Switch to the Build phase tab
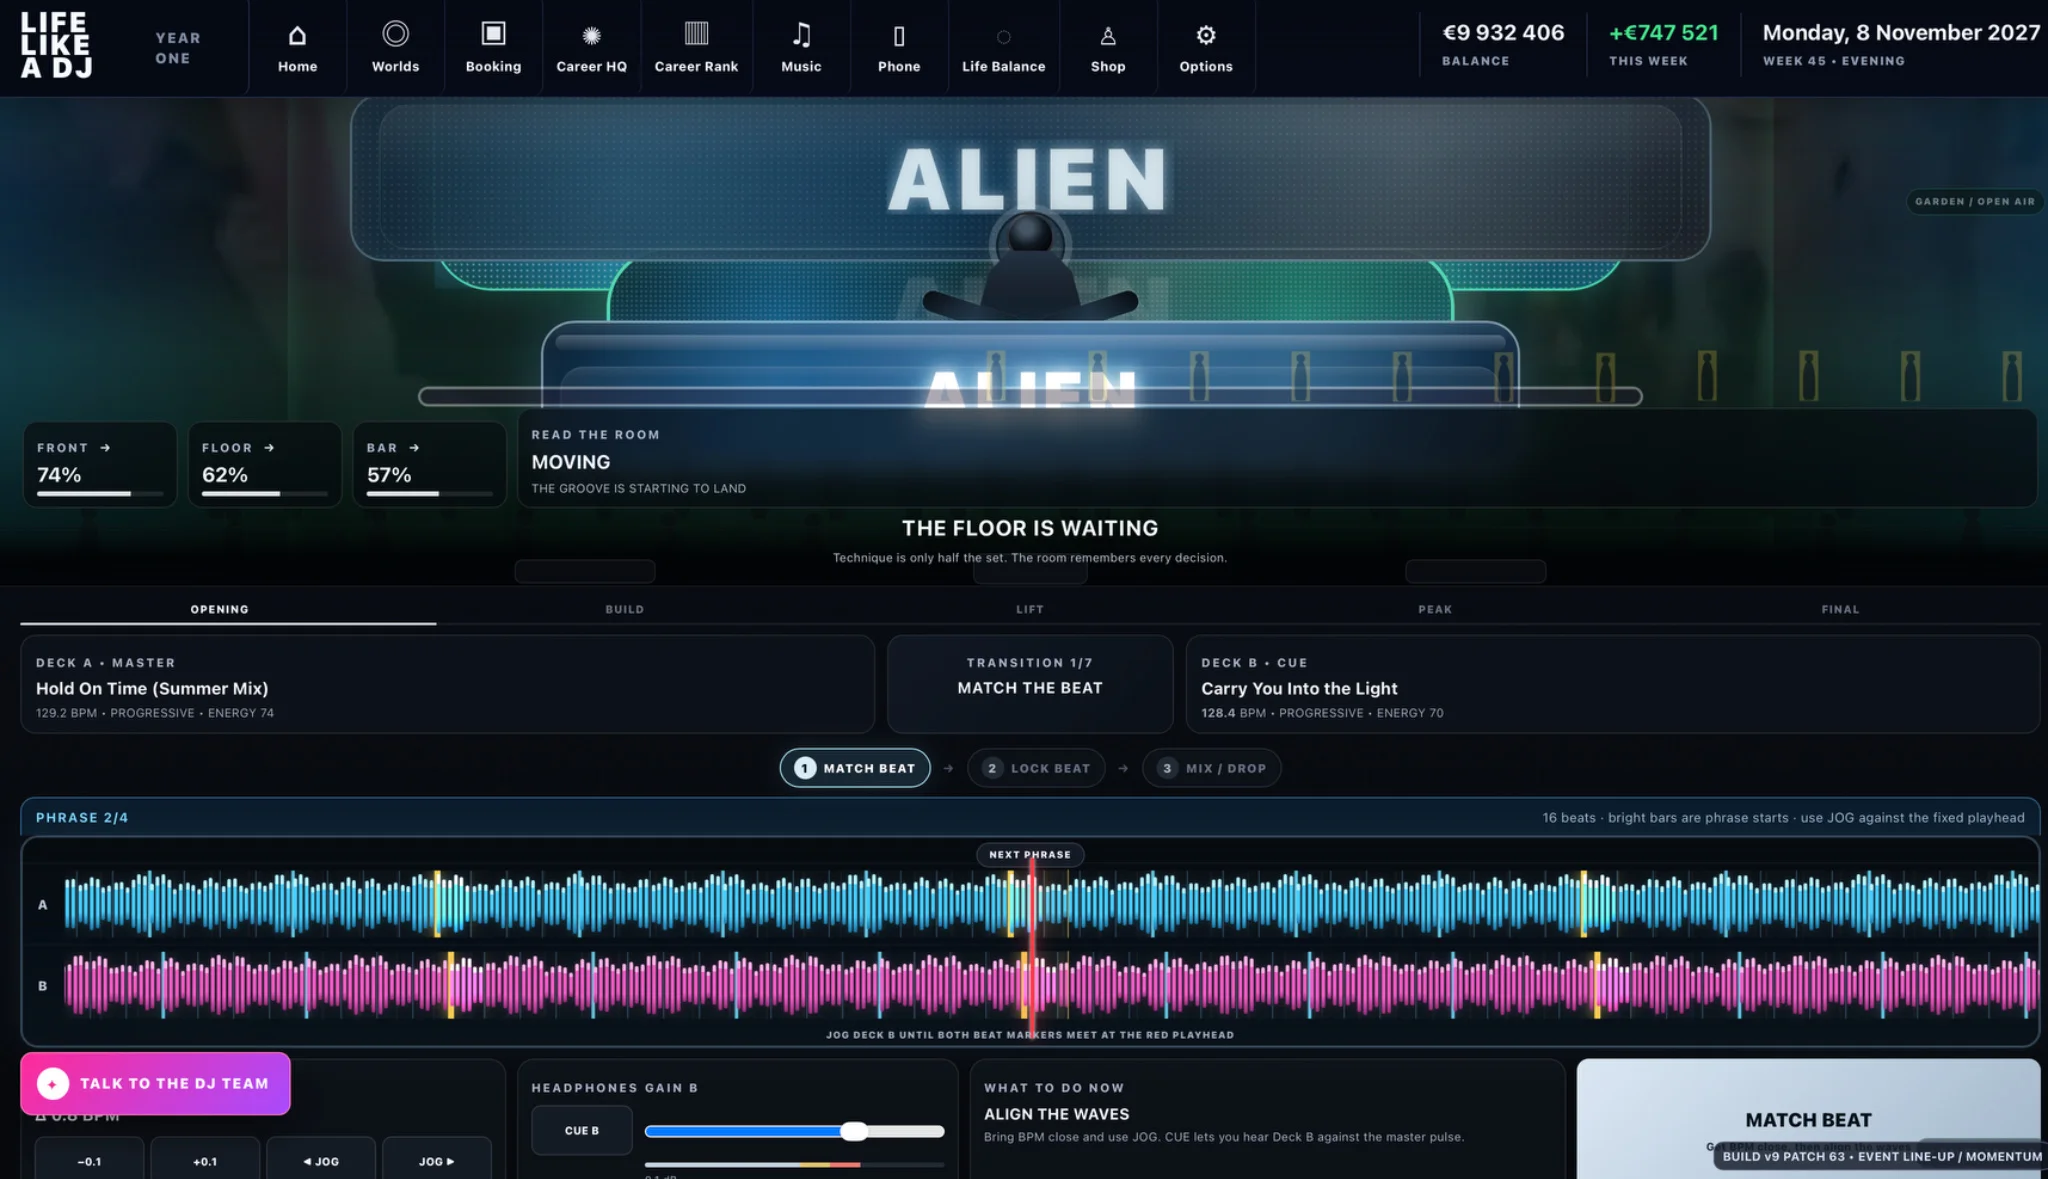This screenshot has width=2048, height=1179. click(624, 609)
